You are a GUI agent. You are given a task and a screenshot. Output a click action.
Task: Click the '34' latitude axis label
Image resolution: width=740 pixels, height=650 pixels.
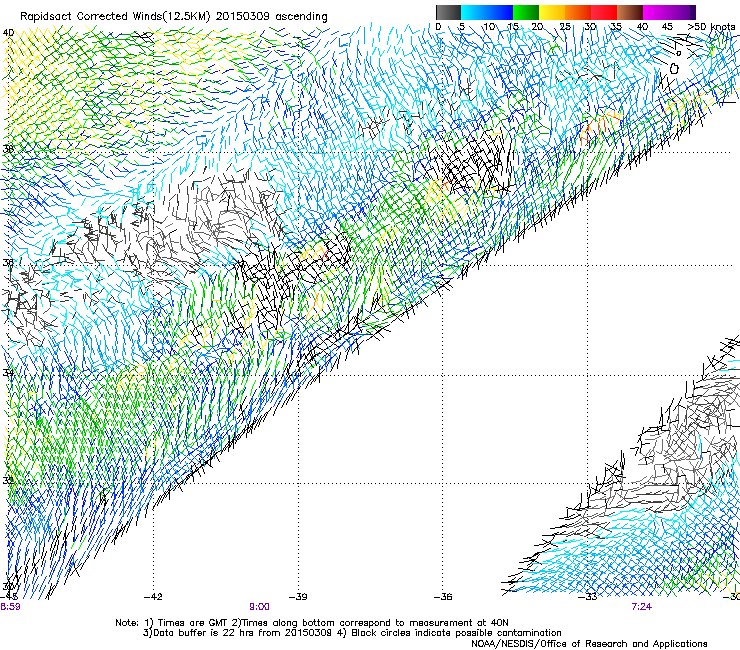point(8,373)
